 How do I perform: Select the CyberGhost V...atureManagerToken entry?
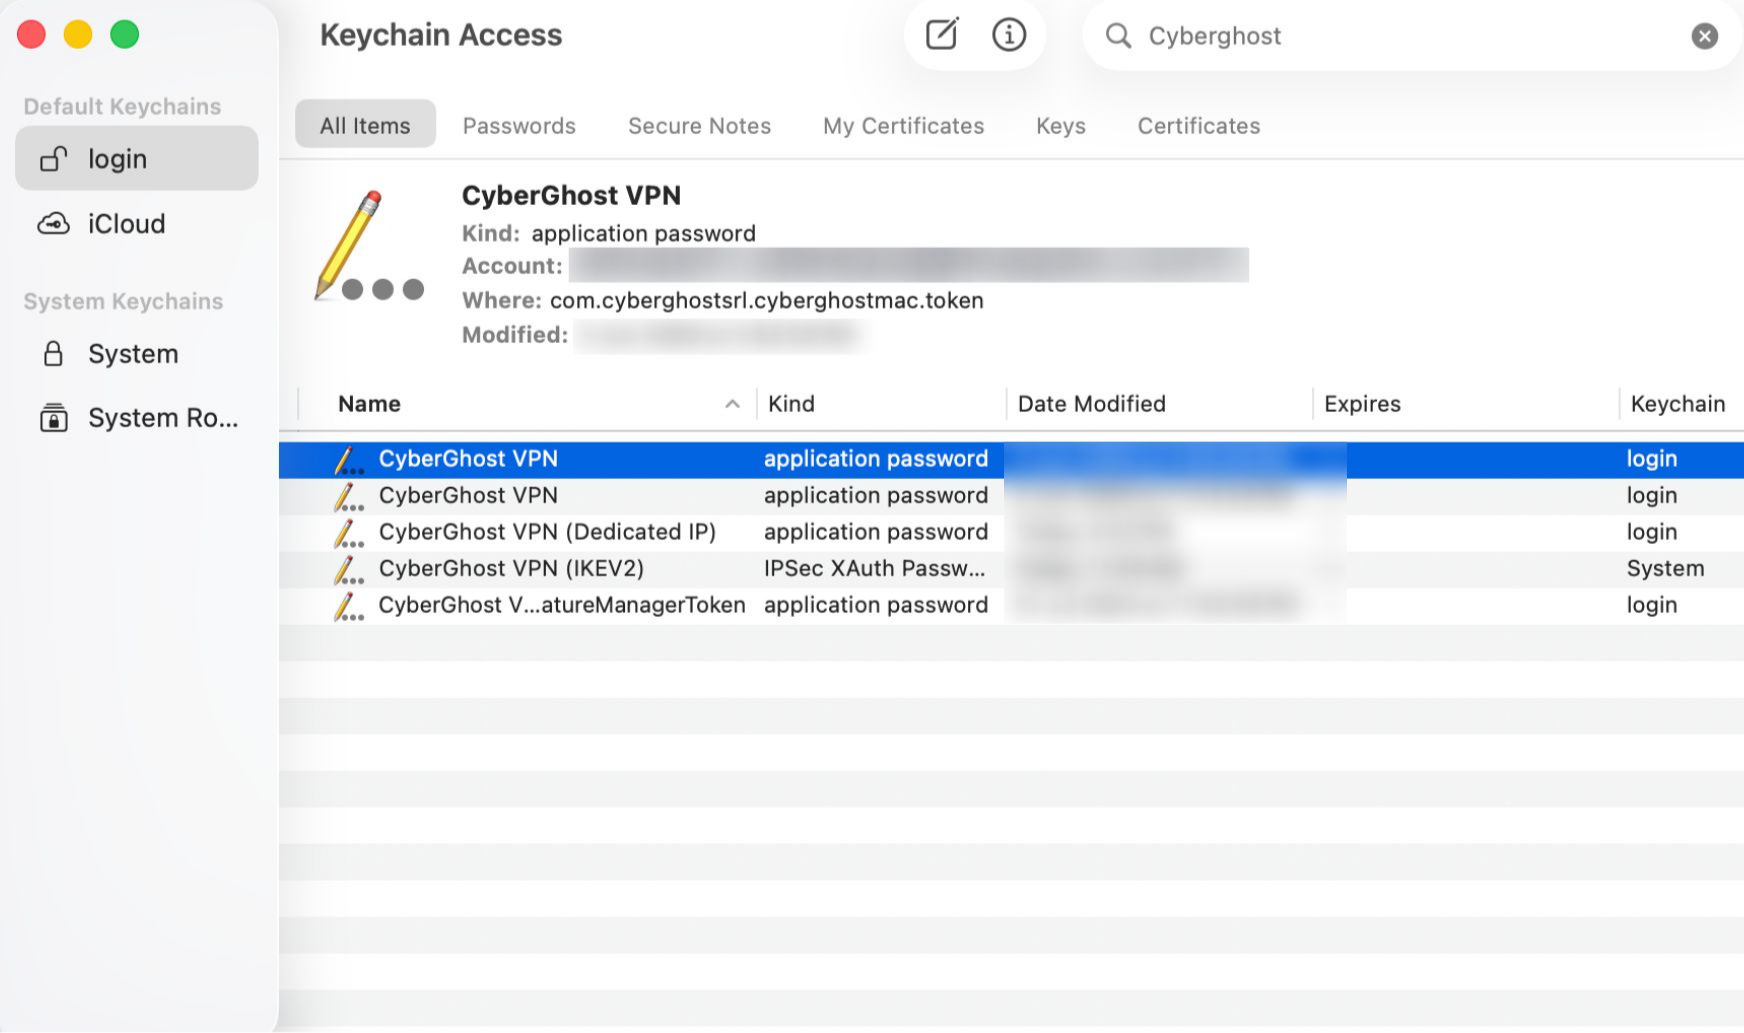pos(1011,605)
